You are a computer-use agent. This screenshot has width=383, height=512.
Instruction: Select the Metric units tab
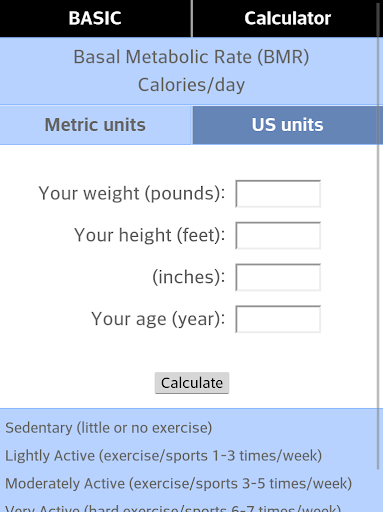click(95, 125)
